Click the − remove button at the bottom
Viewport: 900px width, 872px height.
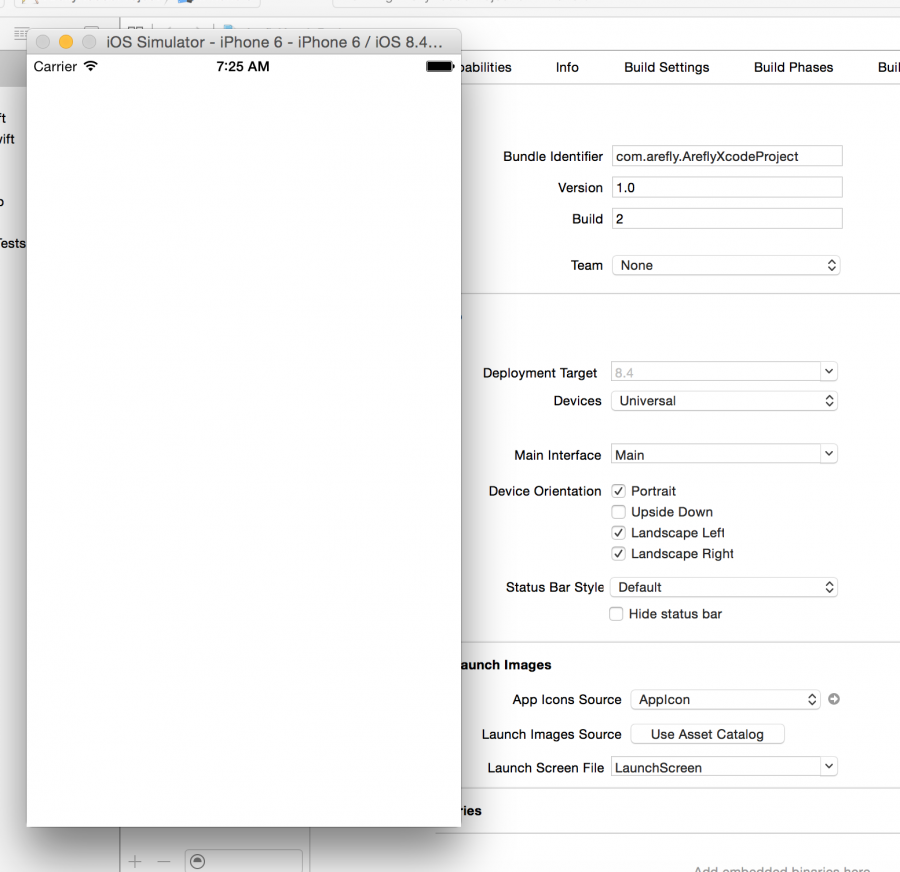pyautogui.click(x=164, y=861)
